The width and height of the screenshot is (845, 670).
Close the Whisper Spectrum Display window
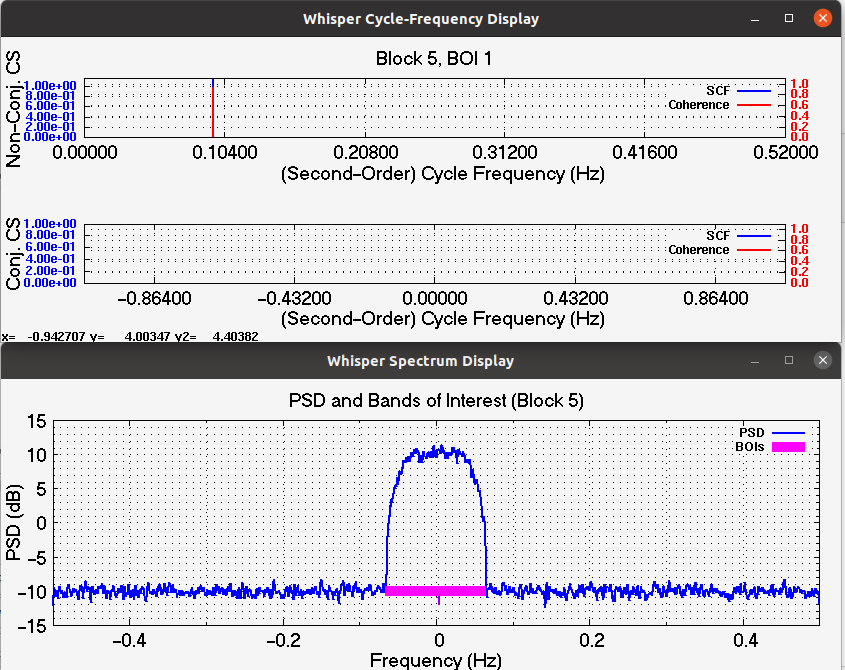point(822,360)
